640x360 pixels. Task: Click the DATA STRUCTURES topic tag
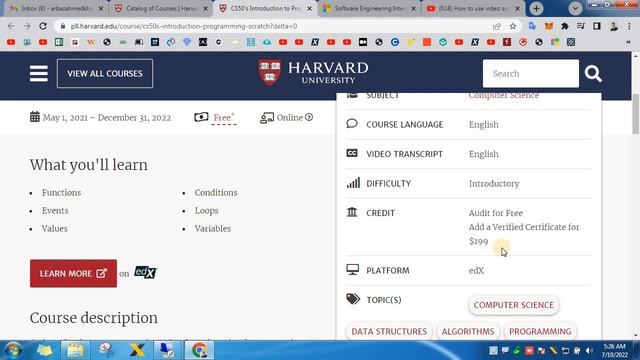coord(389,331)
